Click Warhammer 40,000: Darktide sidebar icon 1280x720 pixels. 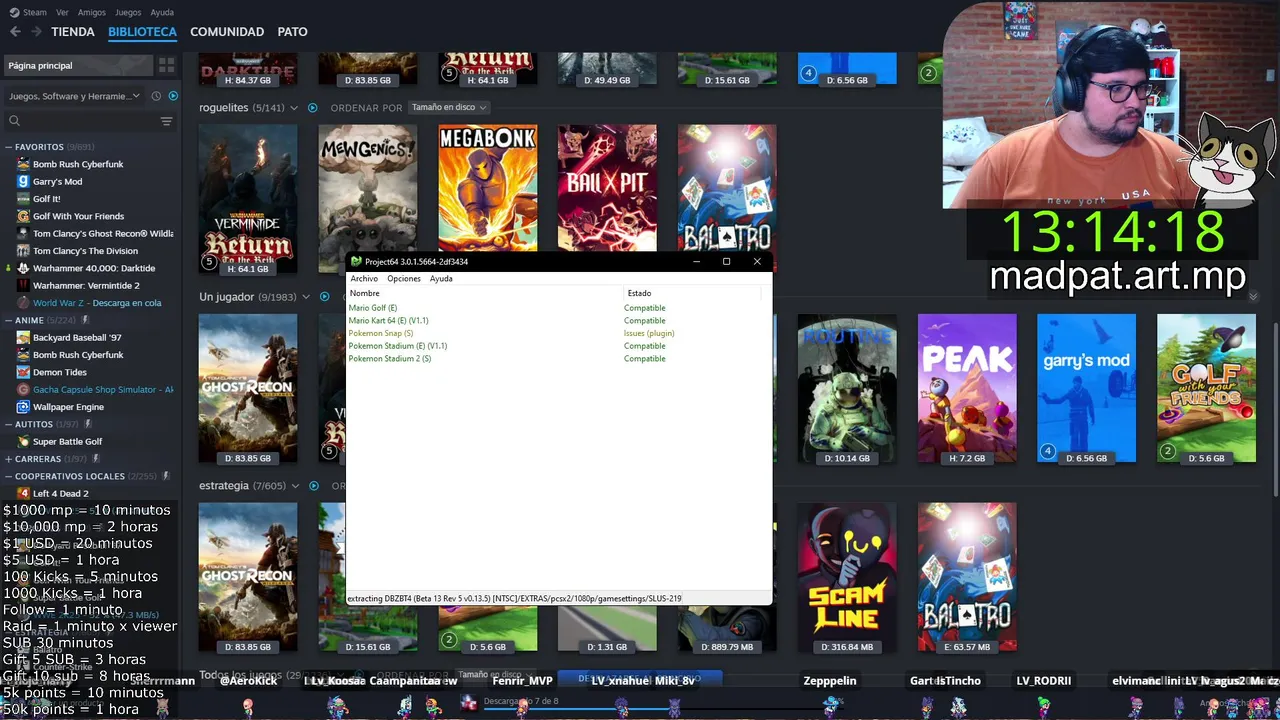coord(23,268)
